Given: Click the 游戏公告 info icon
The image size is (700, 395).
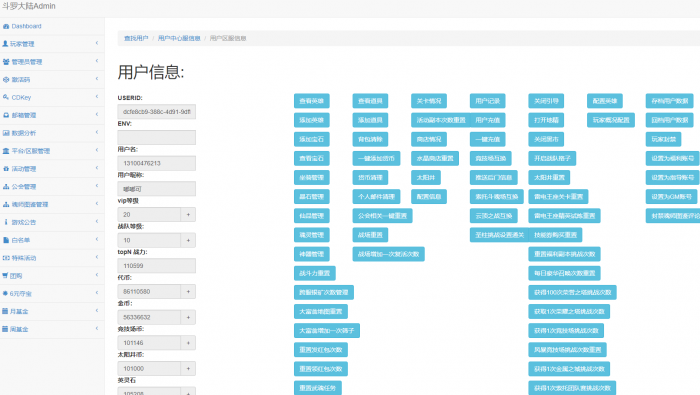Looking at the screenshot, I should click(6, 222).
